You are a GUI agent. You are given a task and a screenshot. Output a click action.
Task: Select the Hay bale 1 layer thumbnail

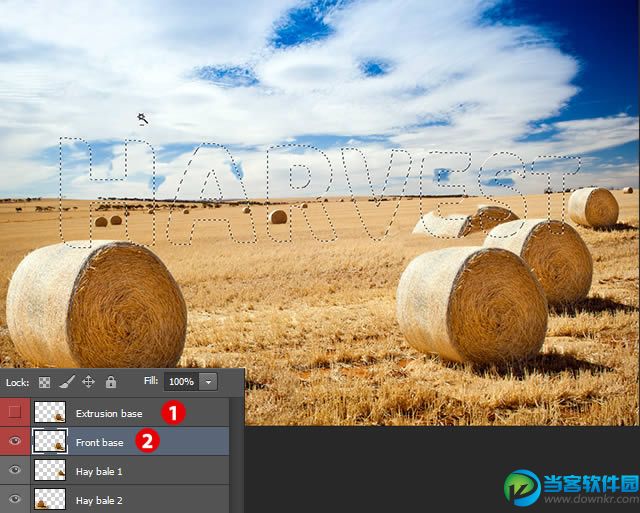[x=50, y=470]
